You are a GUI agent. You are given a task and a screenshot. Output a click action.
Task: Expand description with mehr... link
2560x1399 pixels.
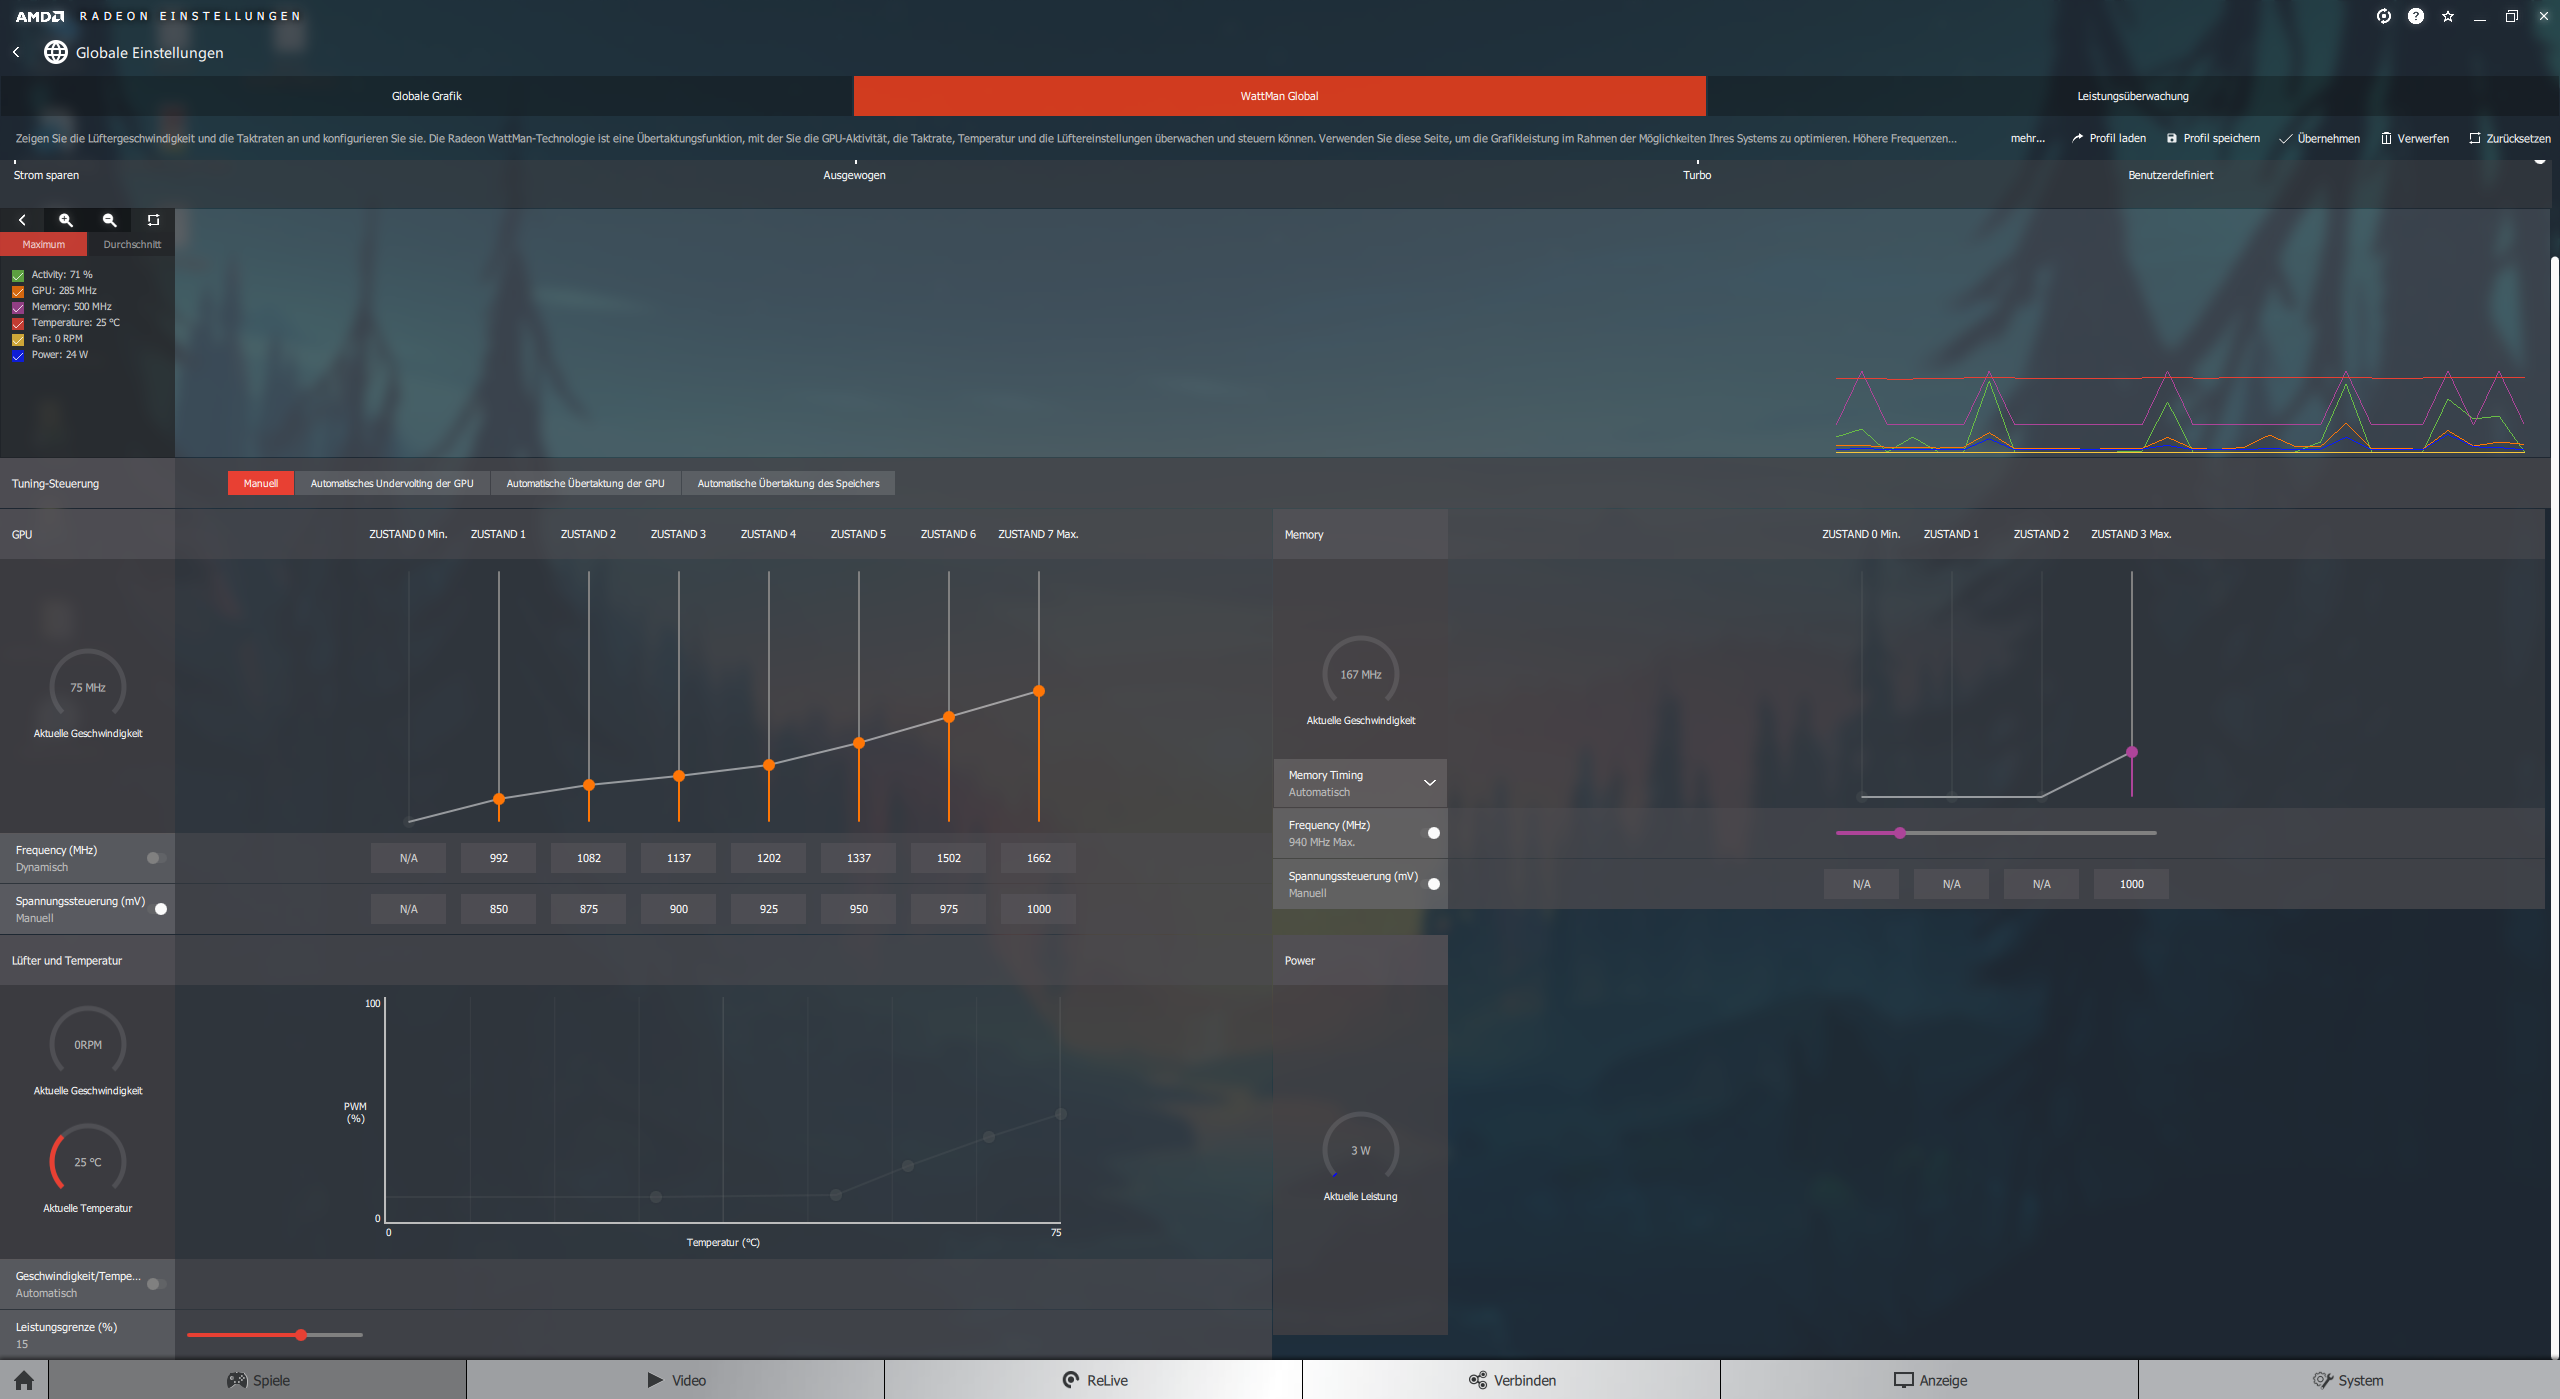(x=2027, y=138)
